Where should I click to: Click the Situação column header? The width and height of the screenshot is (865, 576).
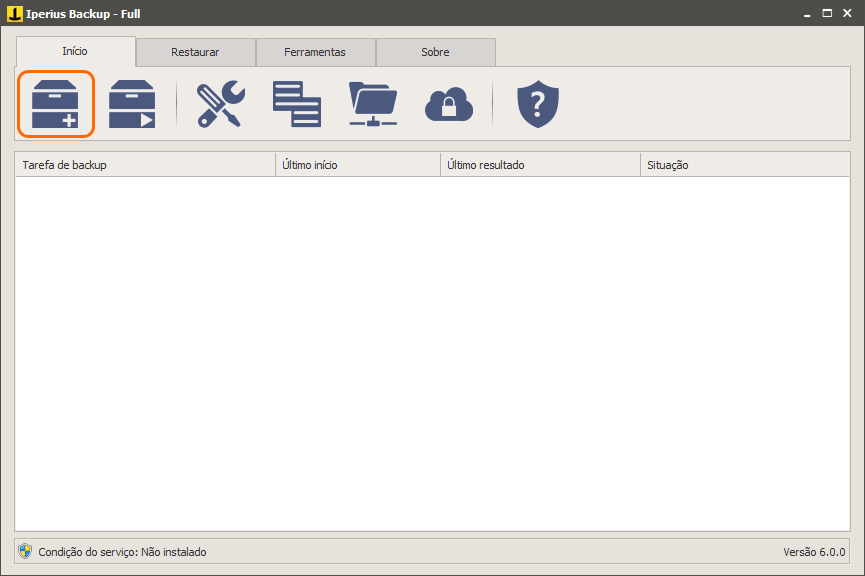point(745,165)
